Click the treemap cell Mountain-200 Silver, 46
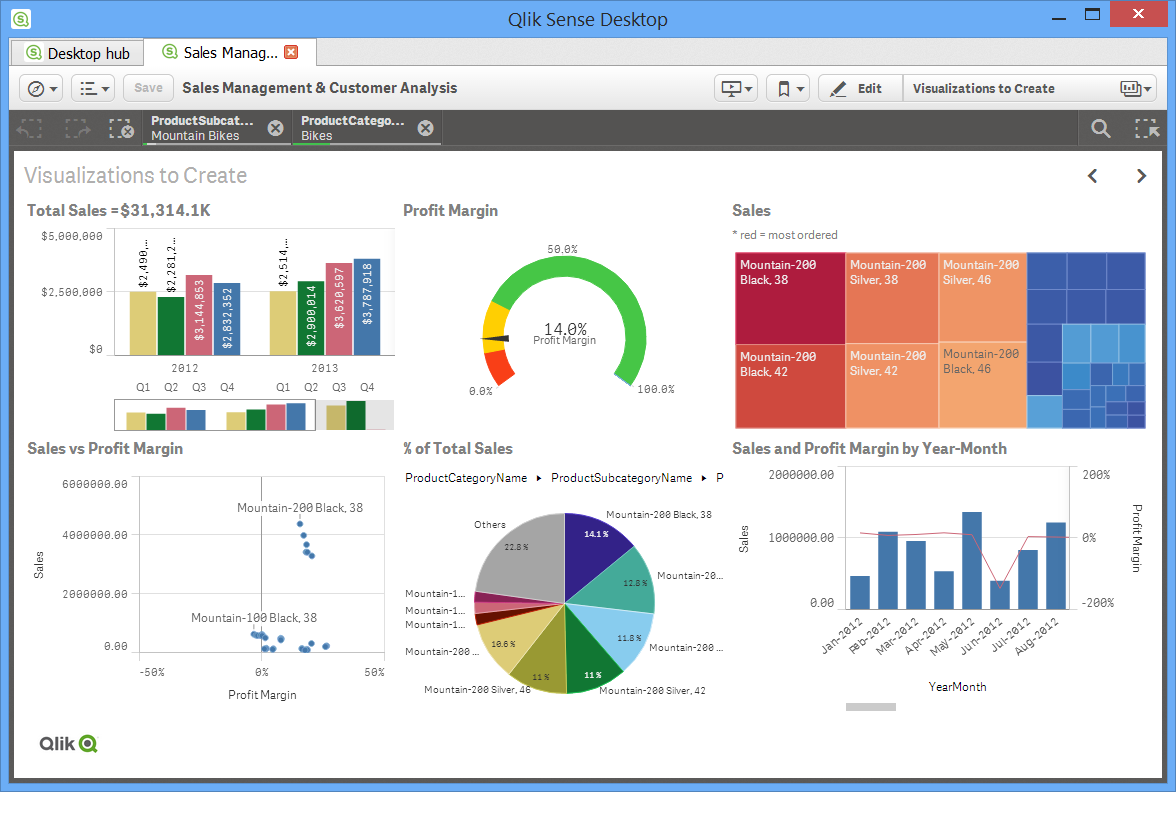This screenshot has height=827, width=1176. 982,296
